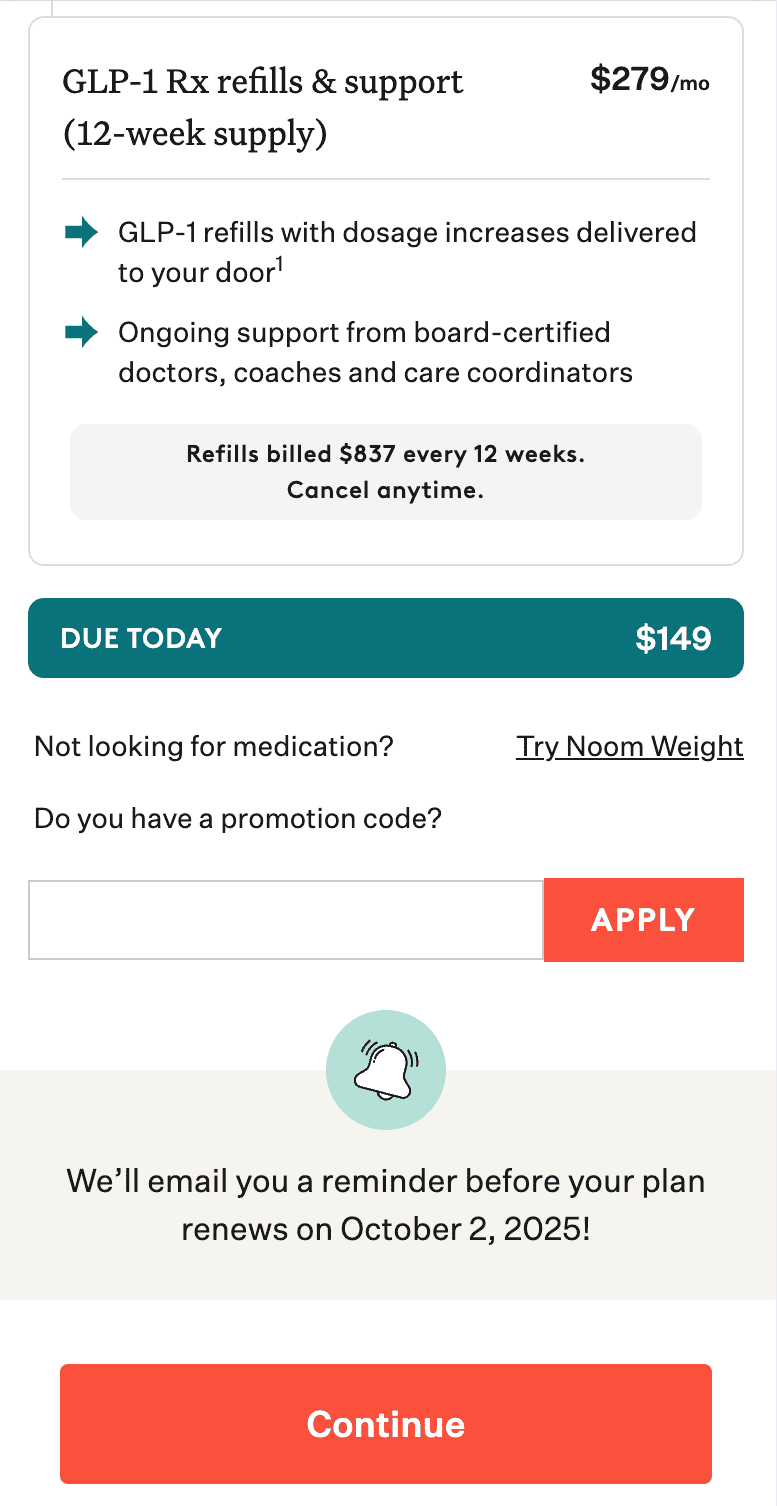Click the $279/mo price

point(649,80)
